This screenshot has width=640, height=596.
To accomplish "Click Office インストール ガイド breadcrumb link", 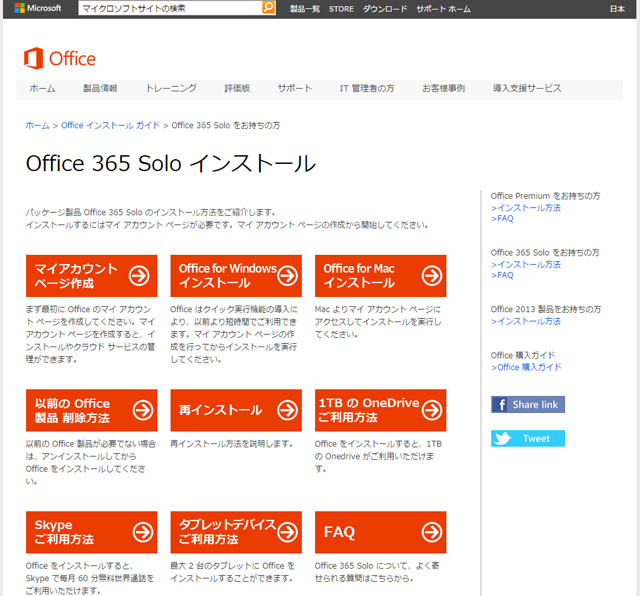I will point(110,125).
